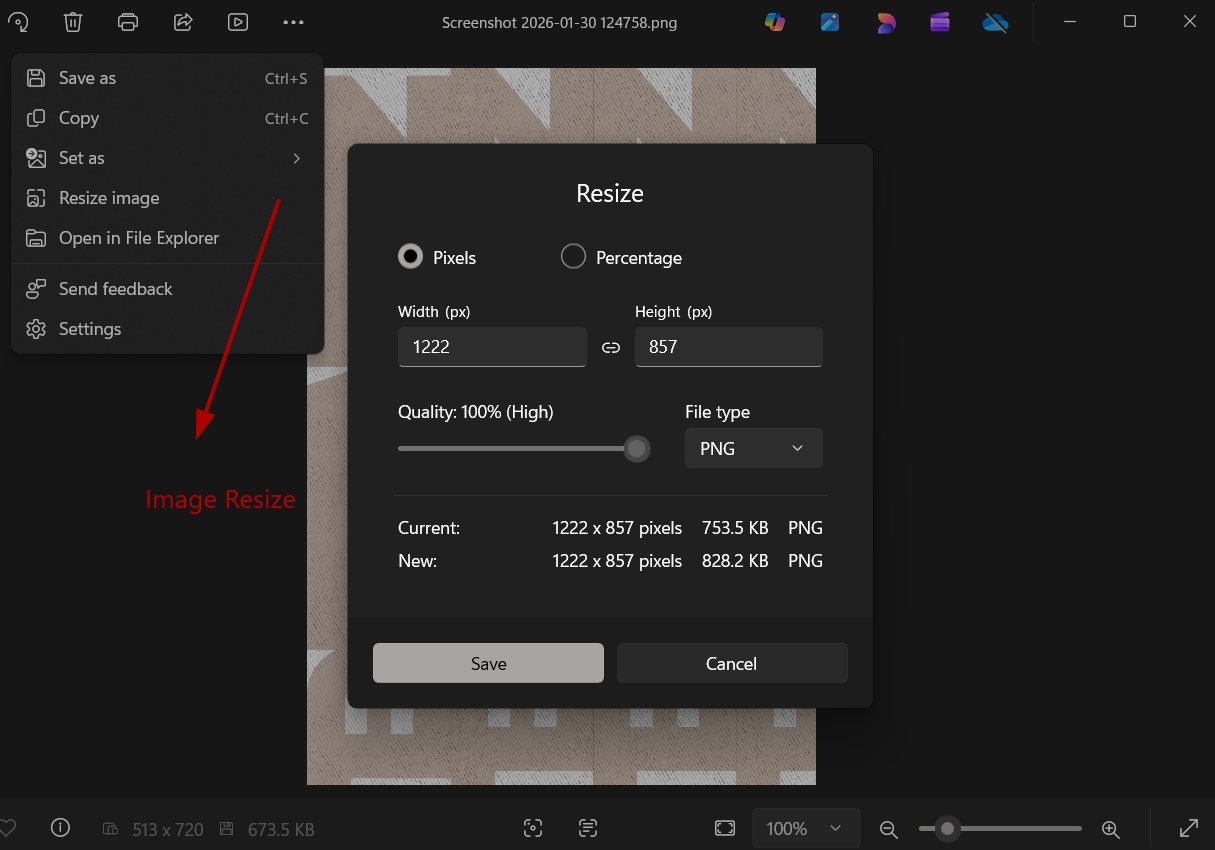Open the File type PNG dropdown
Screen dimensions: 1215x850
pos(754,448)
